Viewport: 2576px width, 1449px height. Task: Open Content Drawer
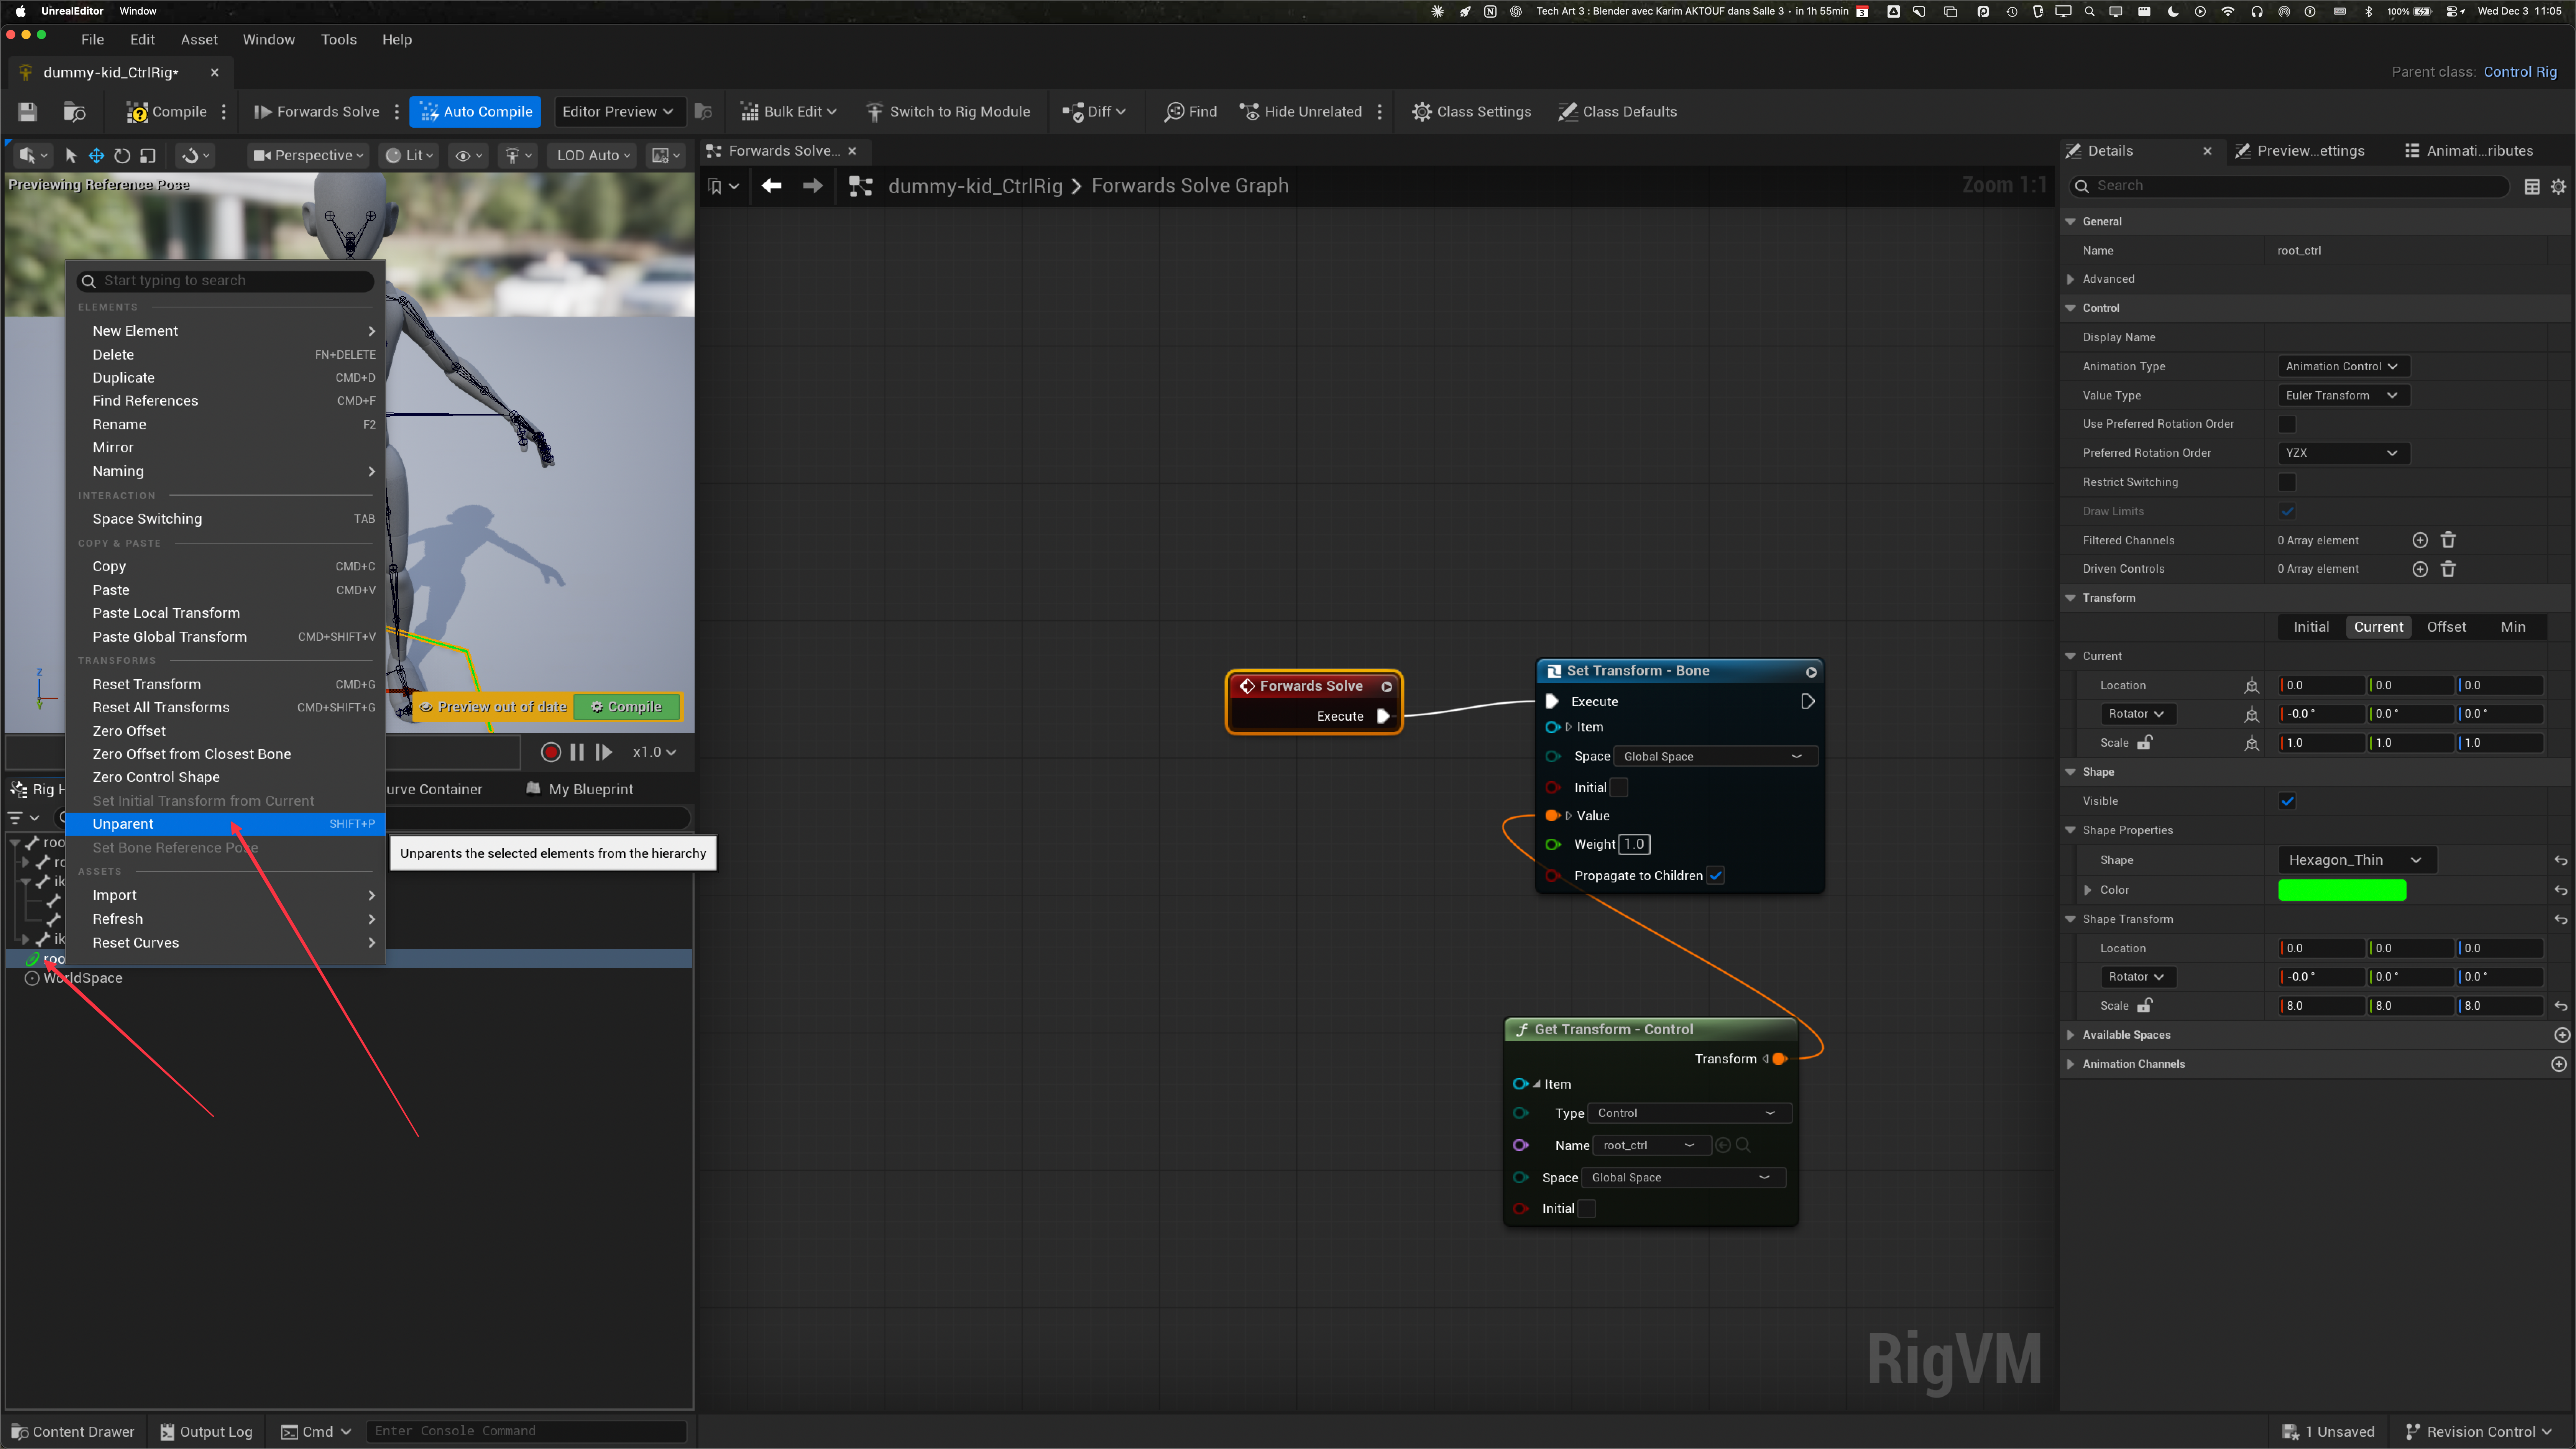73,1432
